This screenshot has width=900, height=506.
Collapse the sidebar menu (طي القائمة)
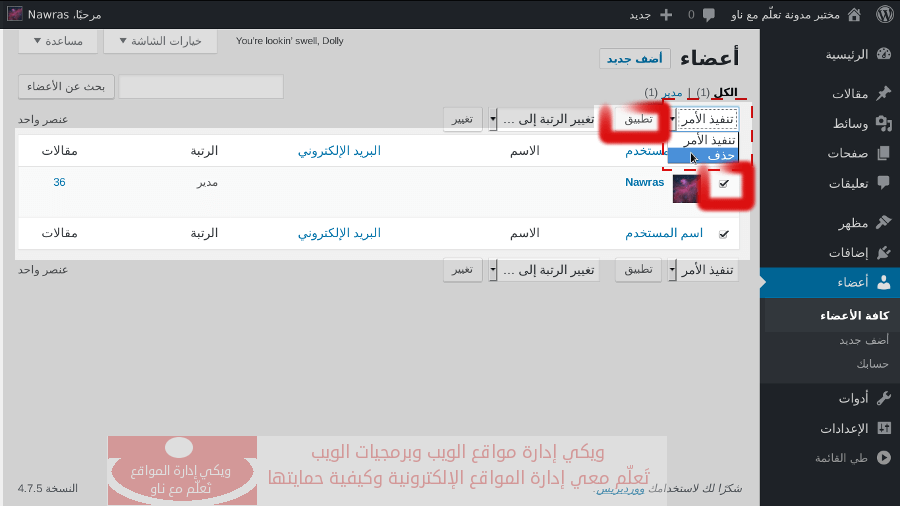[883, 458]
